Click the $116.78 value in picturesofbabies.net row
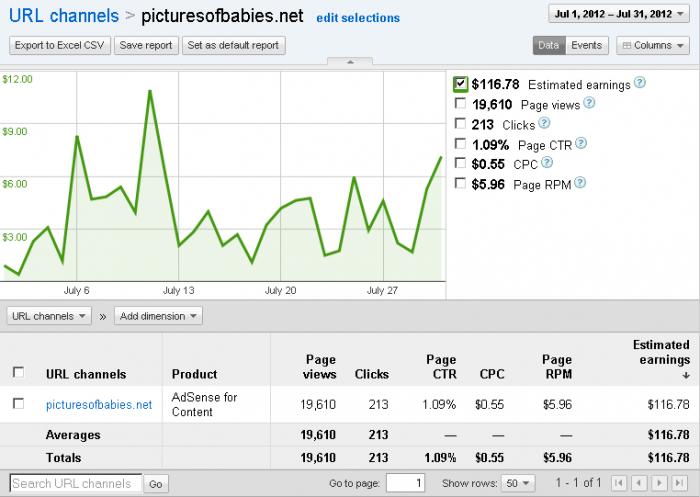 click(668, 405)
